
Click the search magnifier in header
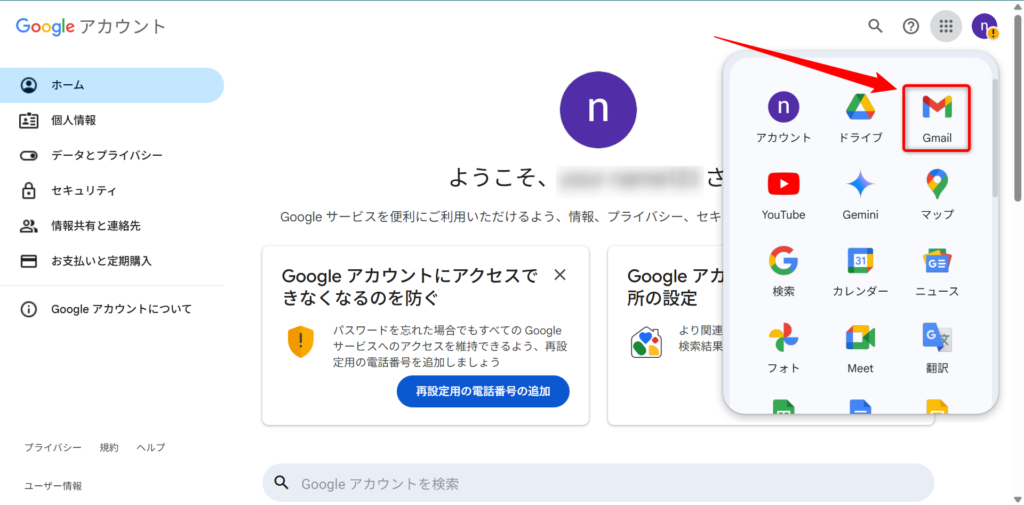click(875, 26)
